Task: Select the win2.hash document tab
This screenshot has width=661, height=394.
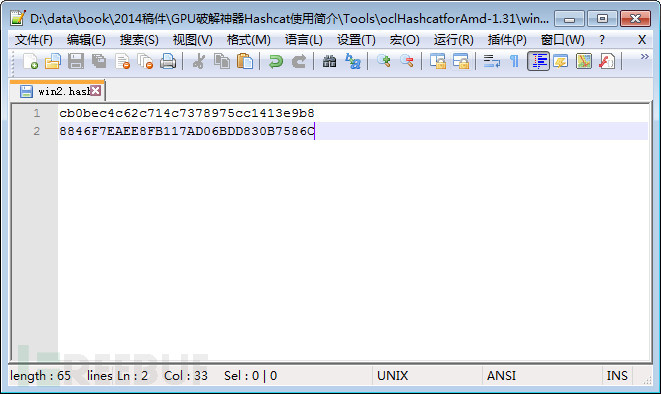Action: (58, 91)
